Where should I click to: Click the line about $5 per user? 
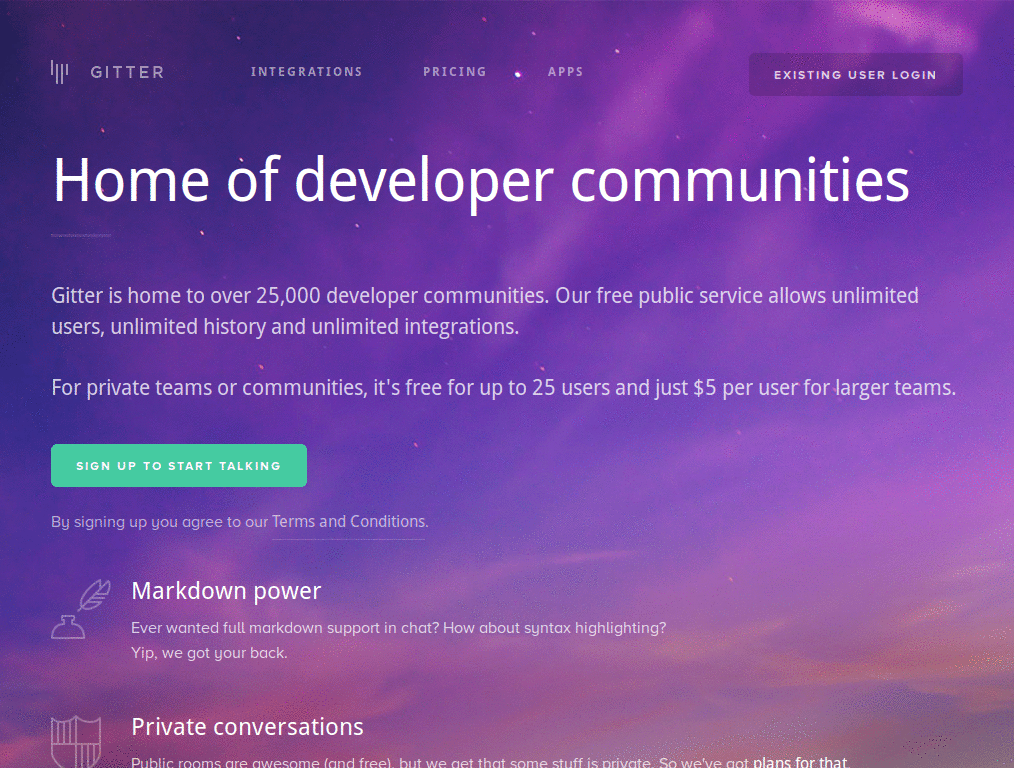[504, 388]
